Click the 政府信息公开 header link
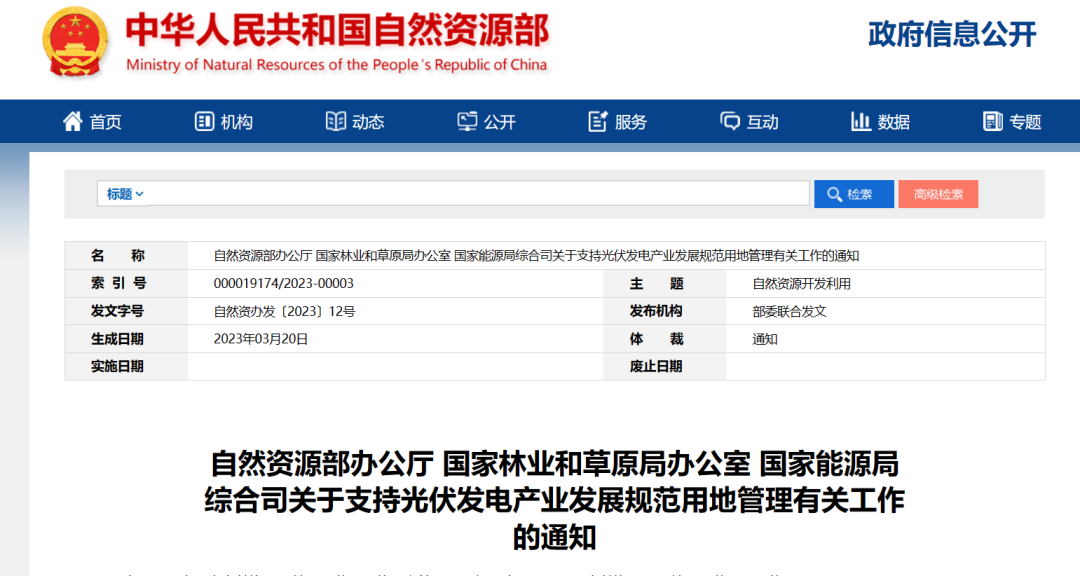 (952, 34)
